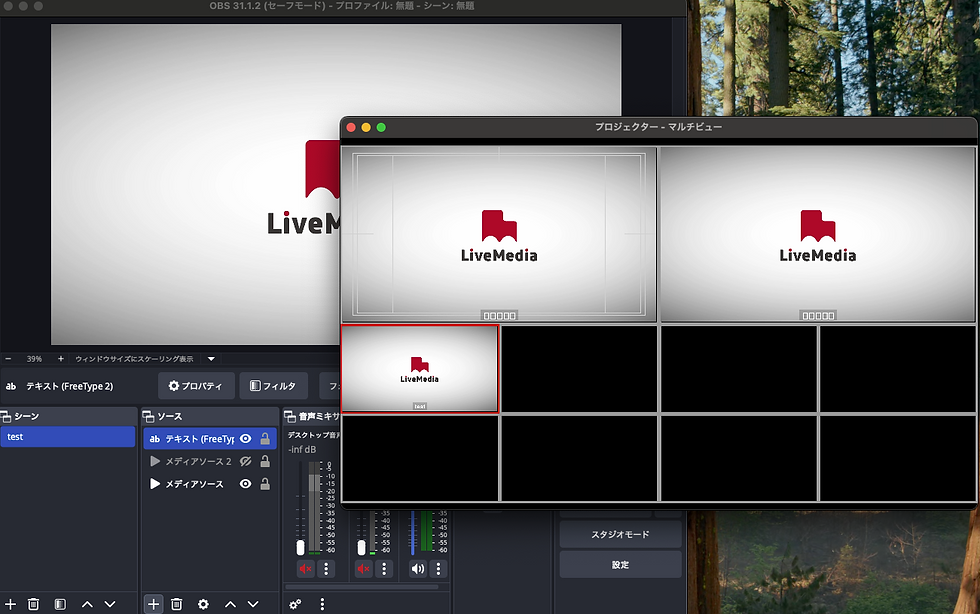The height and width of the screenshot is (614, 980).
Task: Click the -inf dB level readout
Action: tap(302, 450)
